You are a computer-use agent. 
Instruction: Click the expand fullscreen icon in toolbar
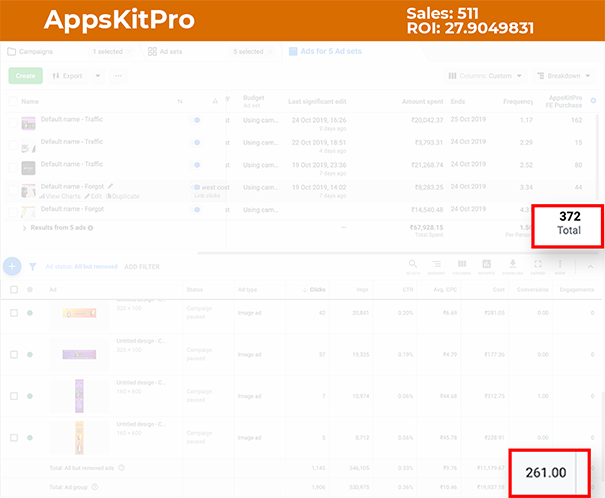point(538,266)
